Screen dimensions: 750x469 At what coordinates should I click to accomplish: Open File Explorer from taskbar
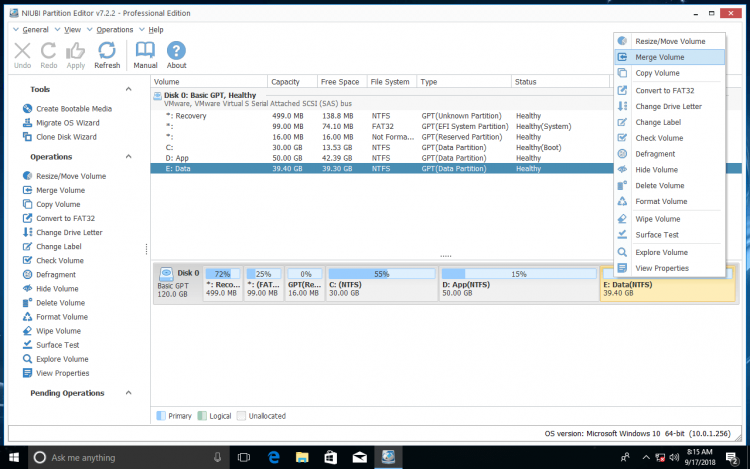(x=302, y=458)
